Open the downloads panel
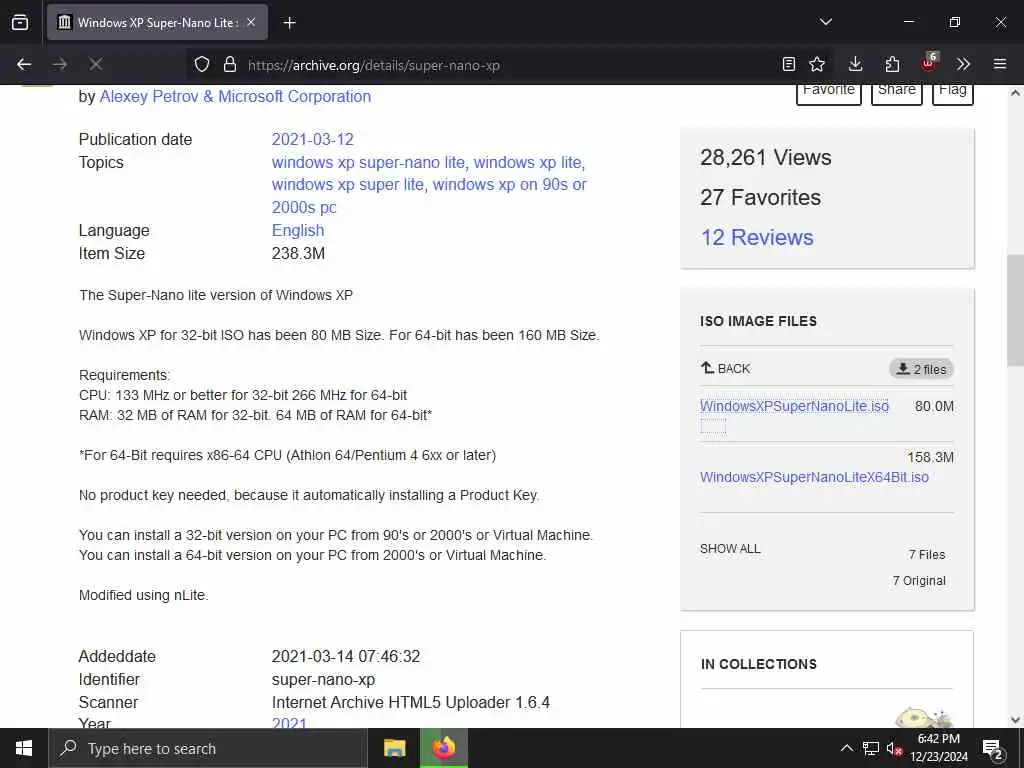Image resolution: width=1024 pixels, height=768 pixels. click(x=856, y=64)
